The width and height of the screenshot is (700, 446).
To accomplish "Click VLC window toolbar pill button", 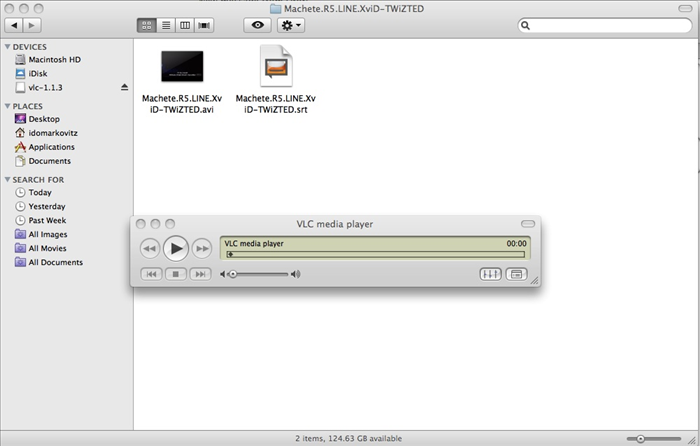I will [528, 223].
